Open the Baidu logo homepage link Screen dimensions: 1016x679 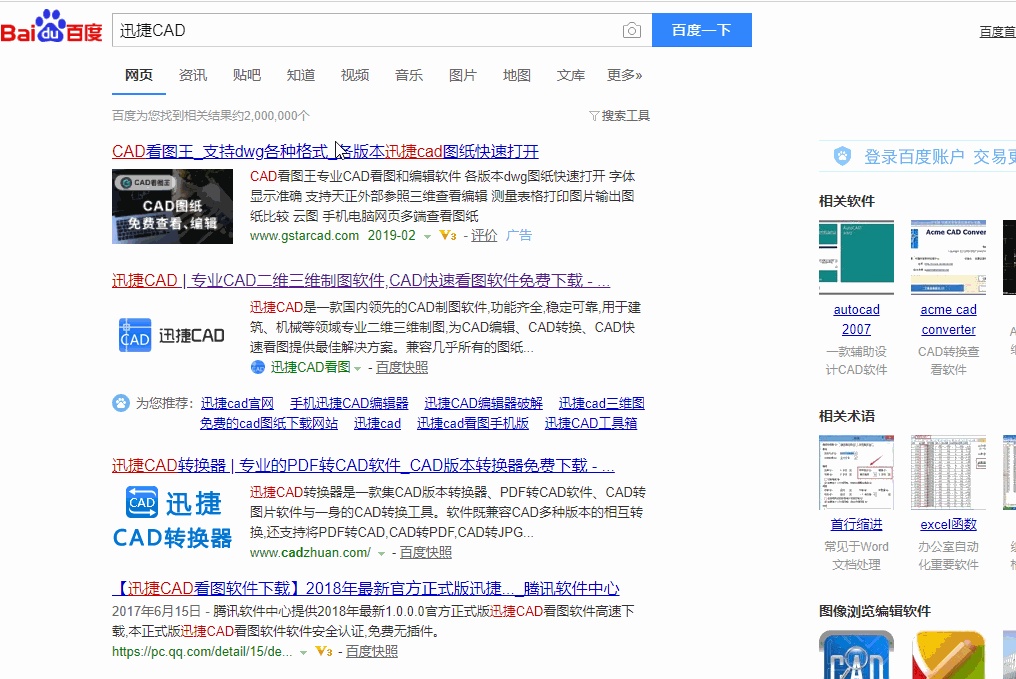[x=52, y=27]
